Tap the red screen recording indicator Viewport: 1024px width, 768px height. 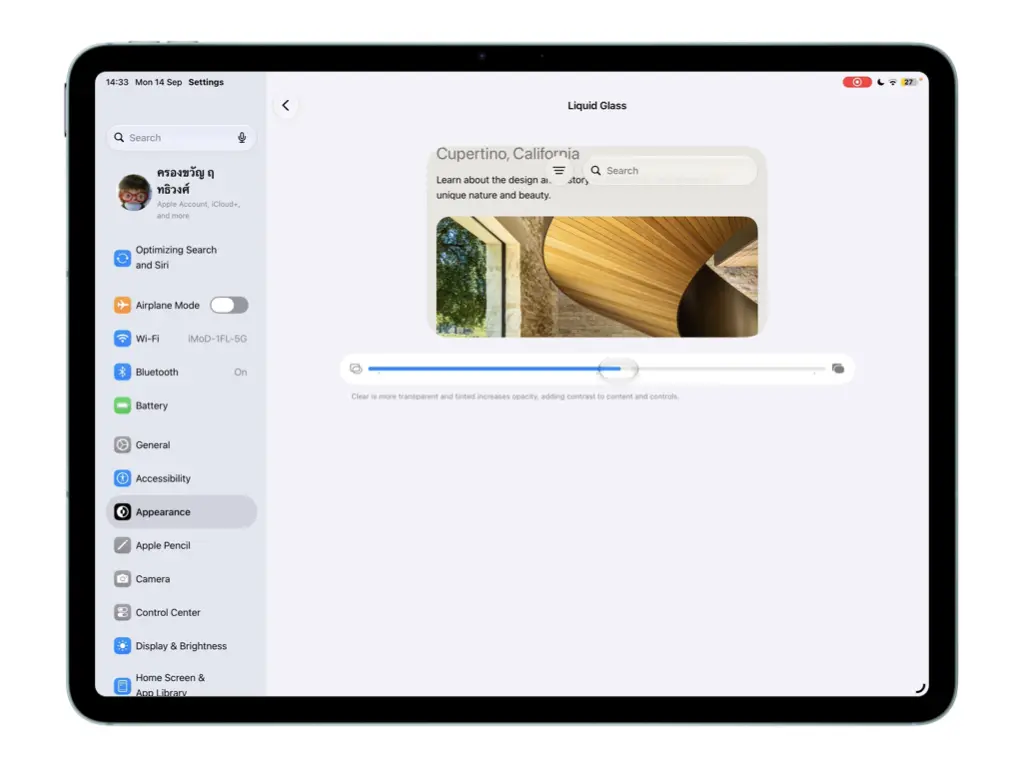tap(857, 82)
